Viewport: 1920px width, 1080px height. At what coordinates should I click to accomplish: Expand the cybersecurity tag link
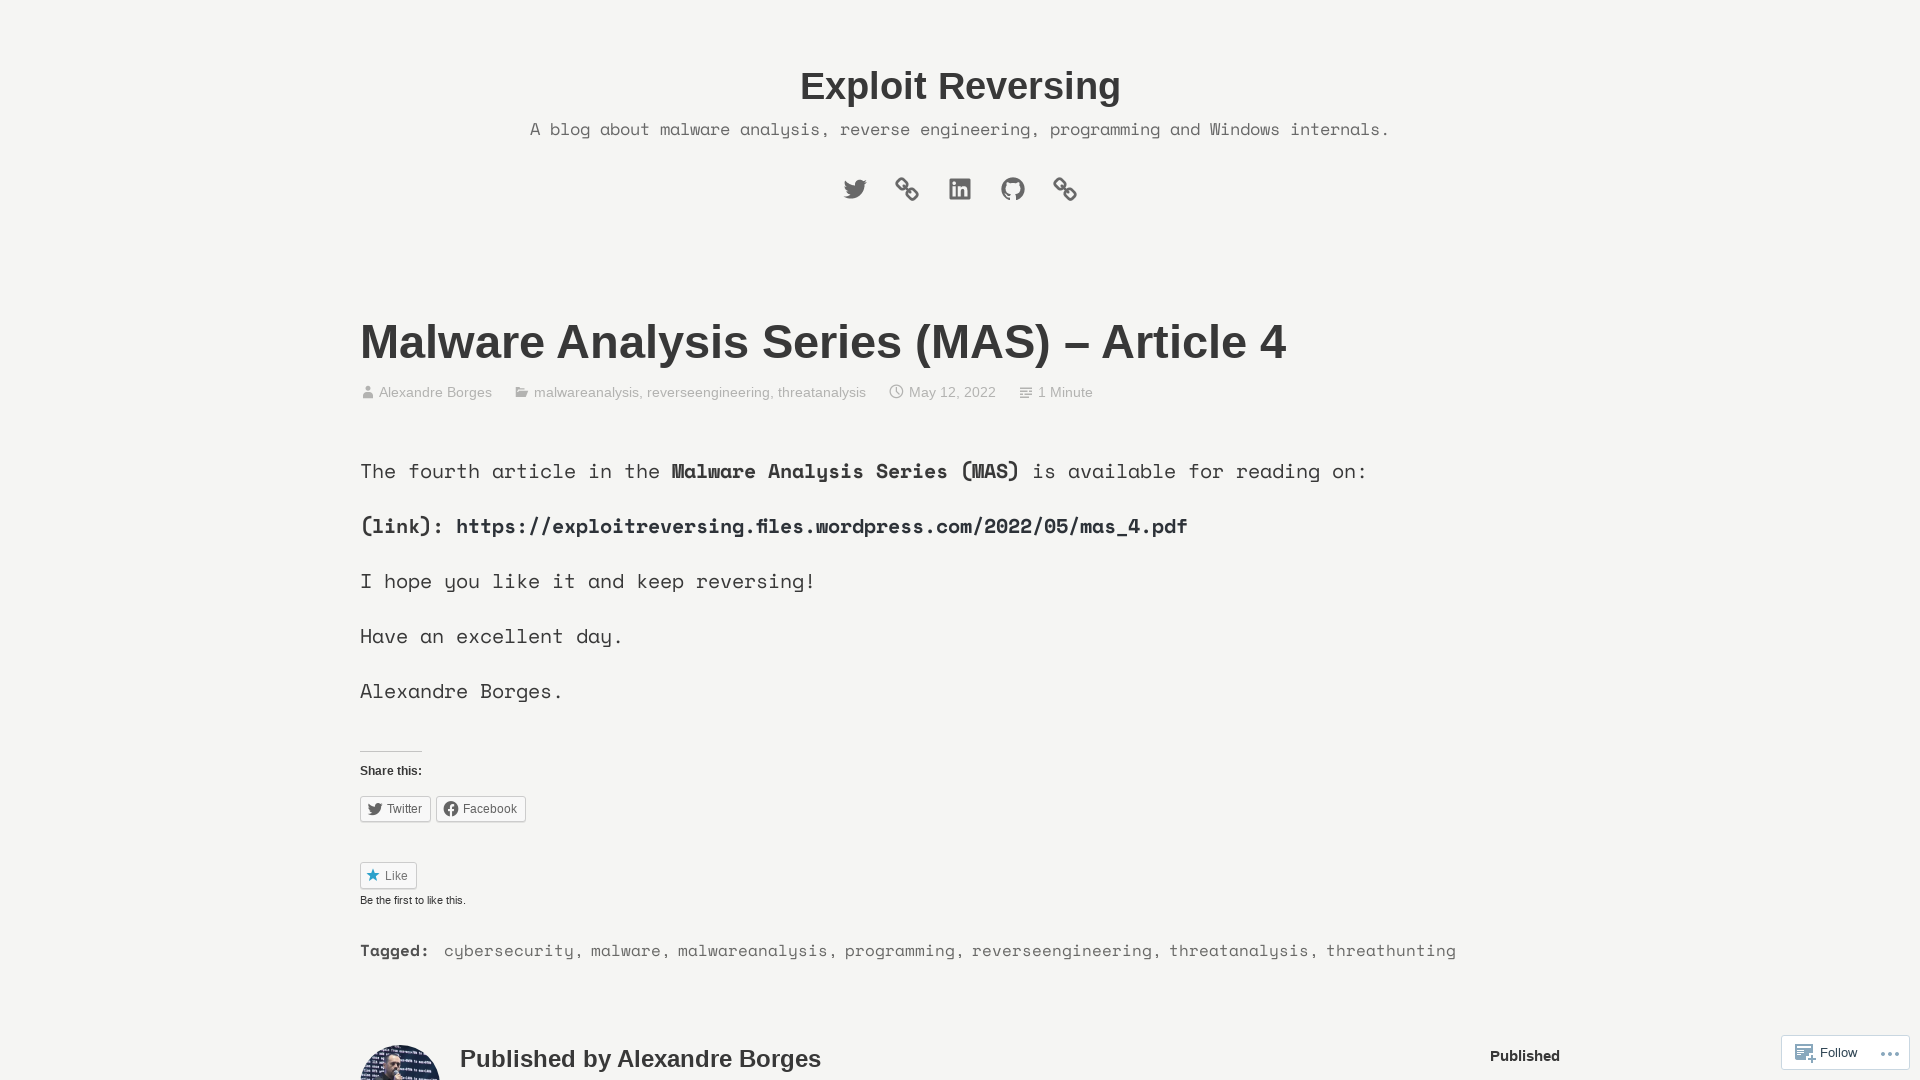point(508,949)
